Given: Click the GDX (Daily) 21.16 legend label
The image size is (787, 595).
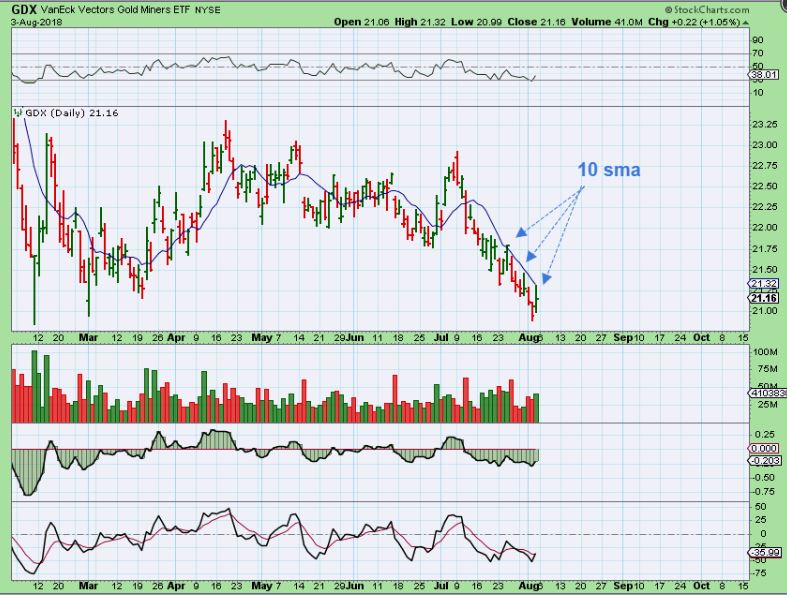Looking at the screenshot, I should click(72, 113).
